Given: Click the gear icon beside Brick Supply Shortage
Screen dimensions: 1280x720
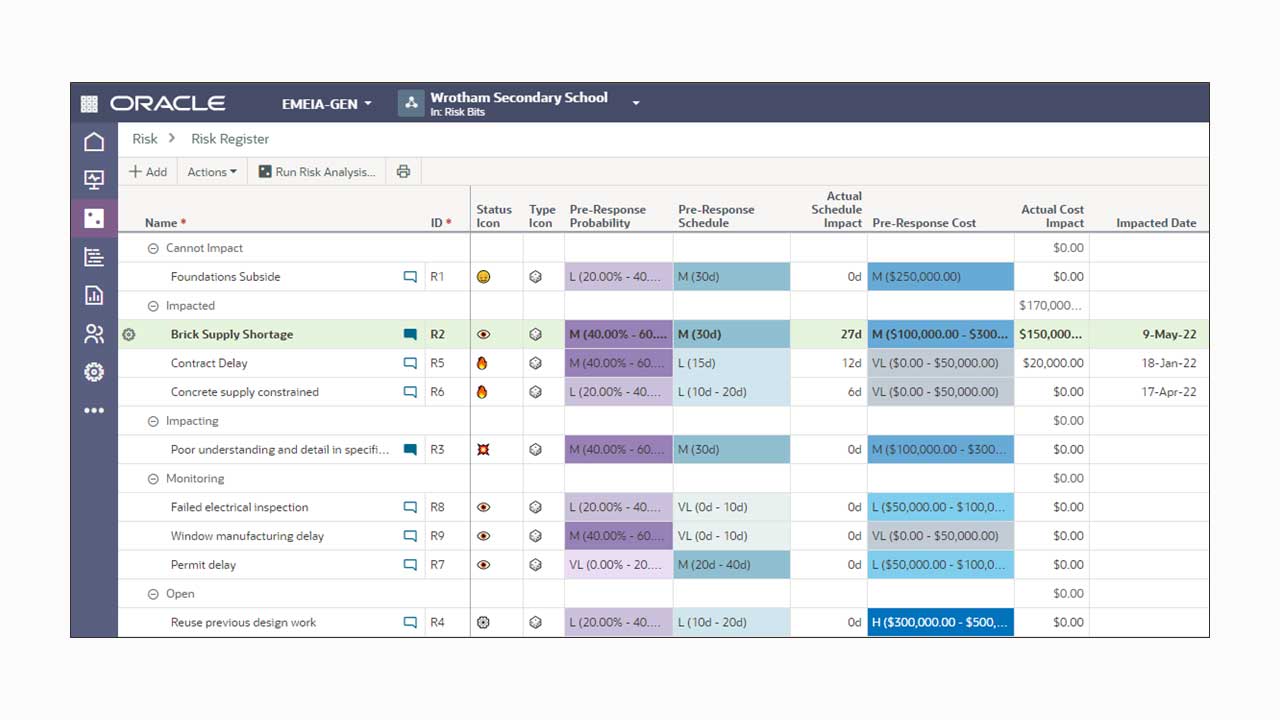Looking at the screenshot, I should tap(128, 334).
